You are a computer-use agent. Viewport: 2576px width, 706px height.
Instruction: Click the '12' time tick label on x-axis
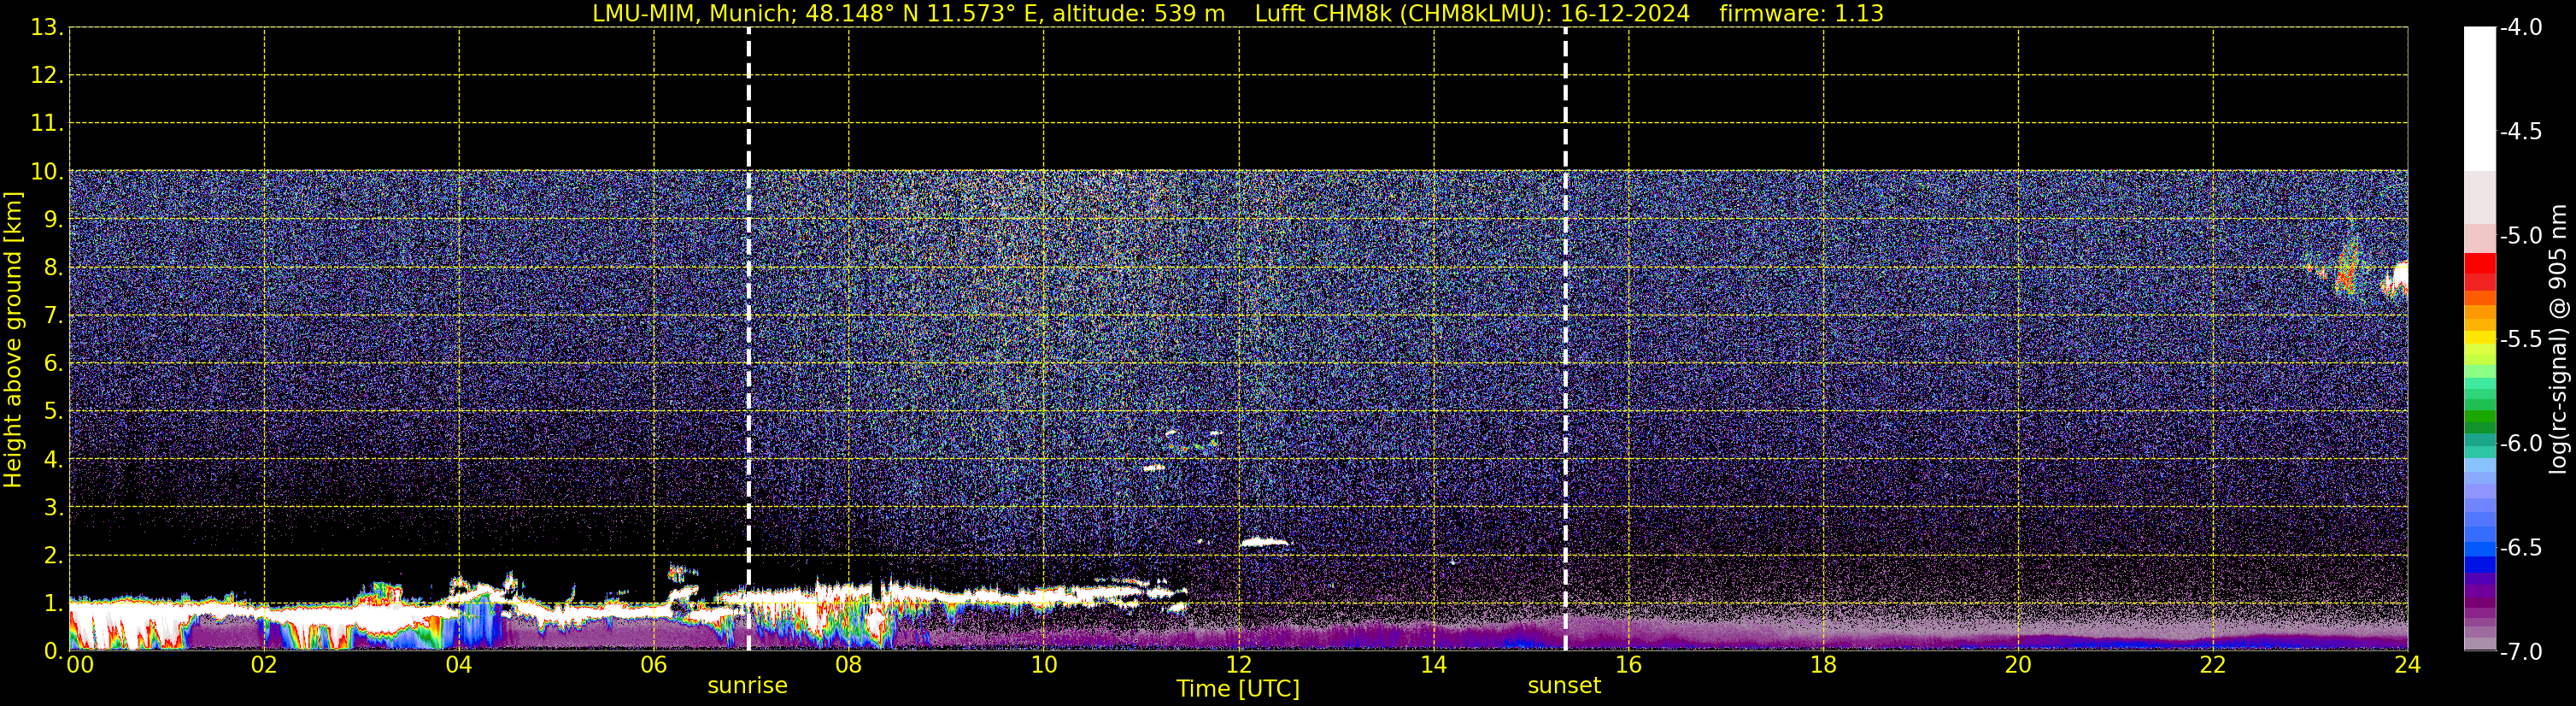coord(1239,665)
